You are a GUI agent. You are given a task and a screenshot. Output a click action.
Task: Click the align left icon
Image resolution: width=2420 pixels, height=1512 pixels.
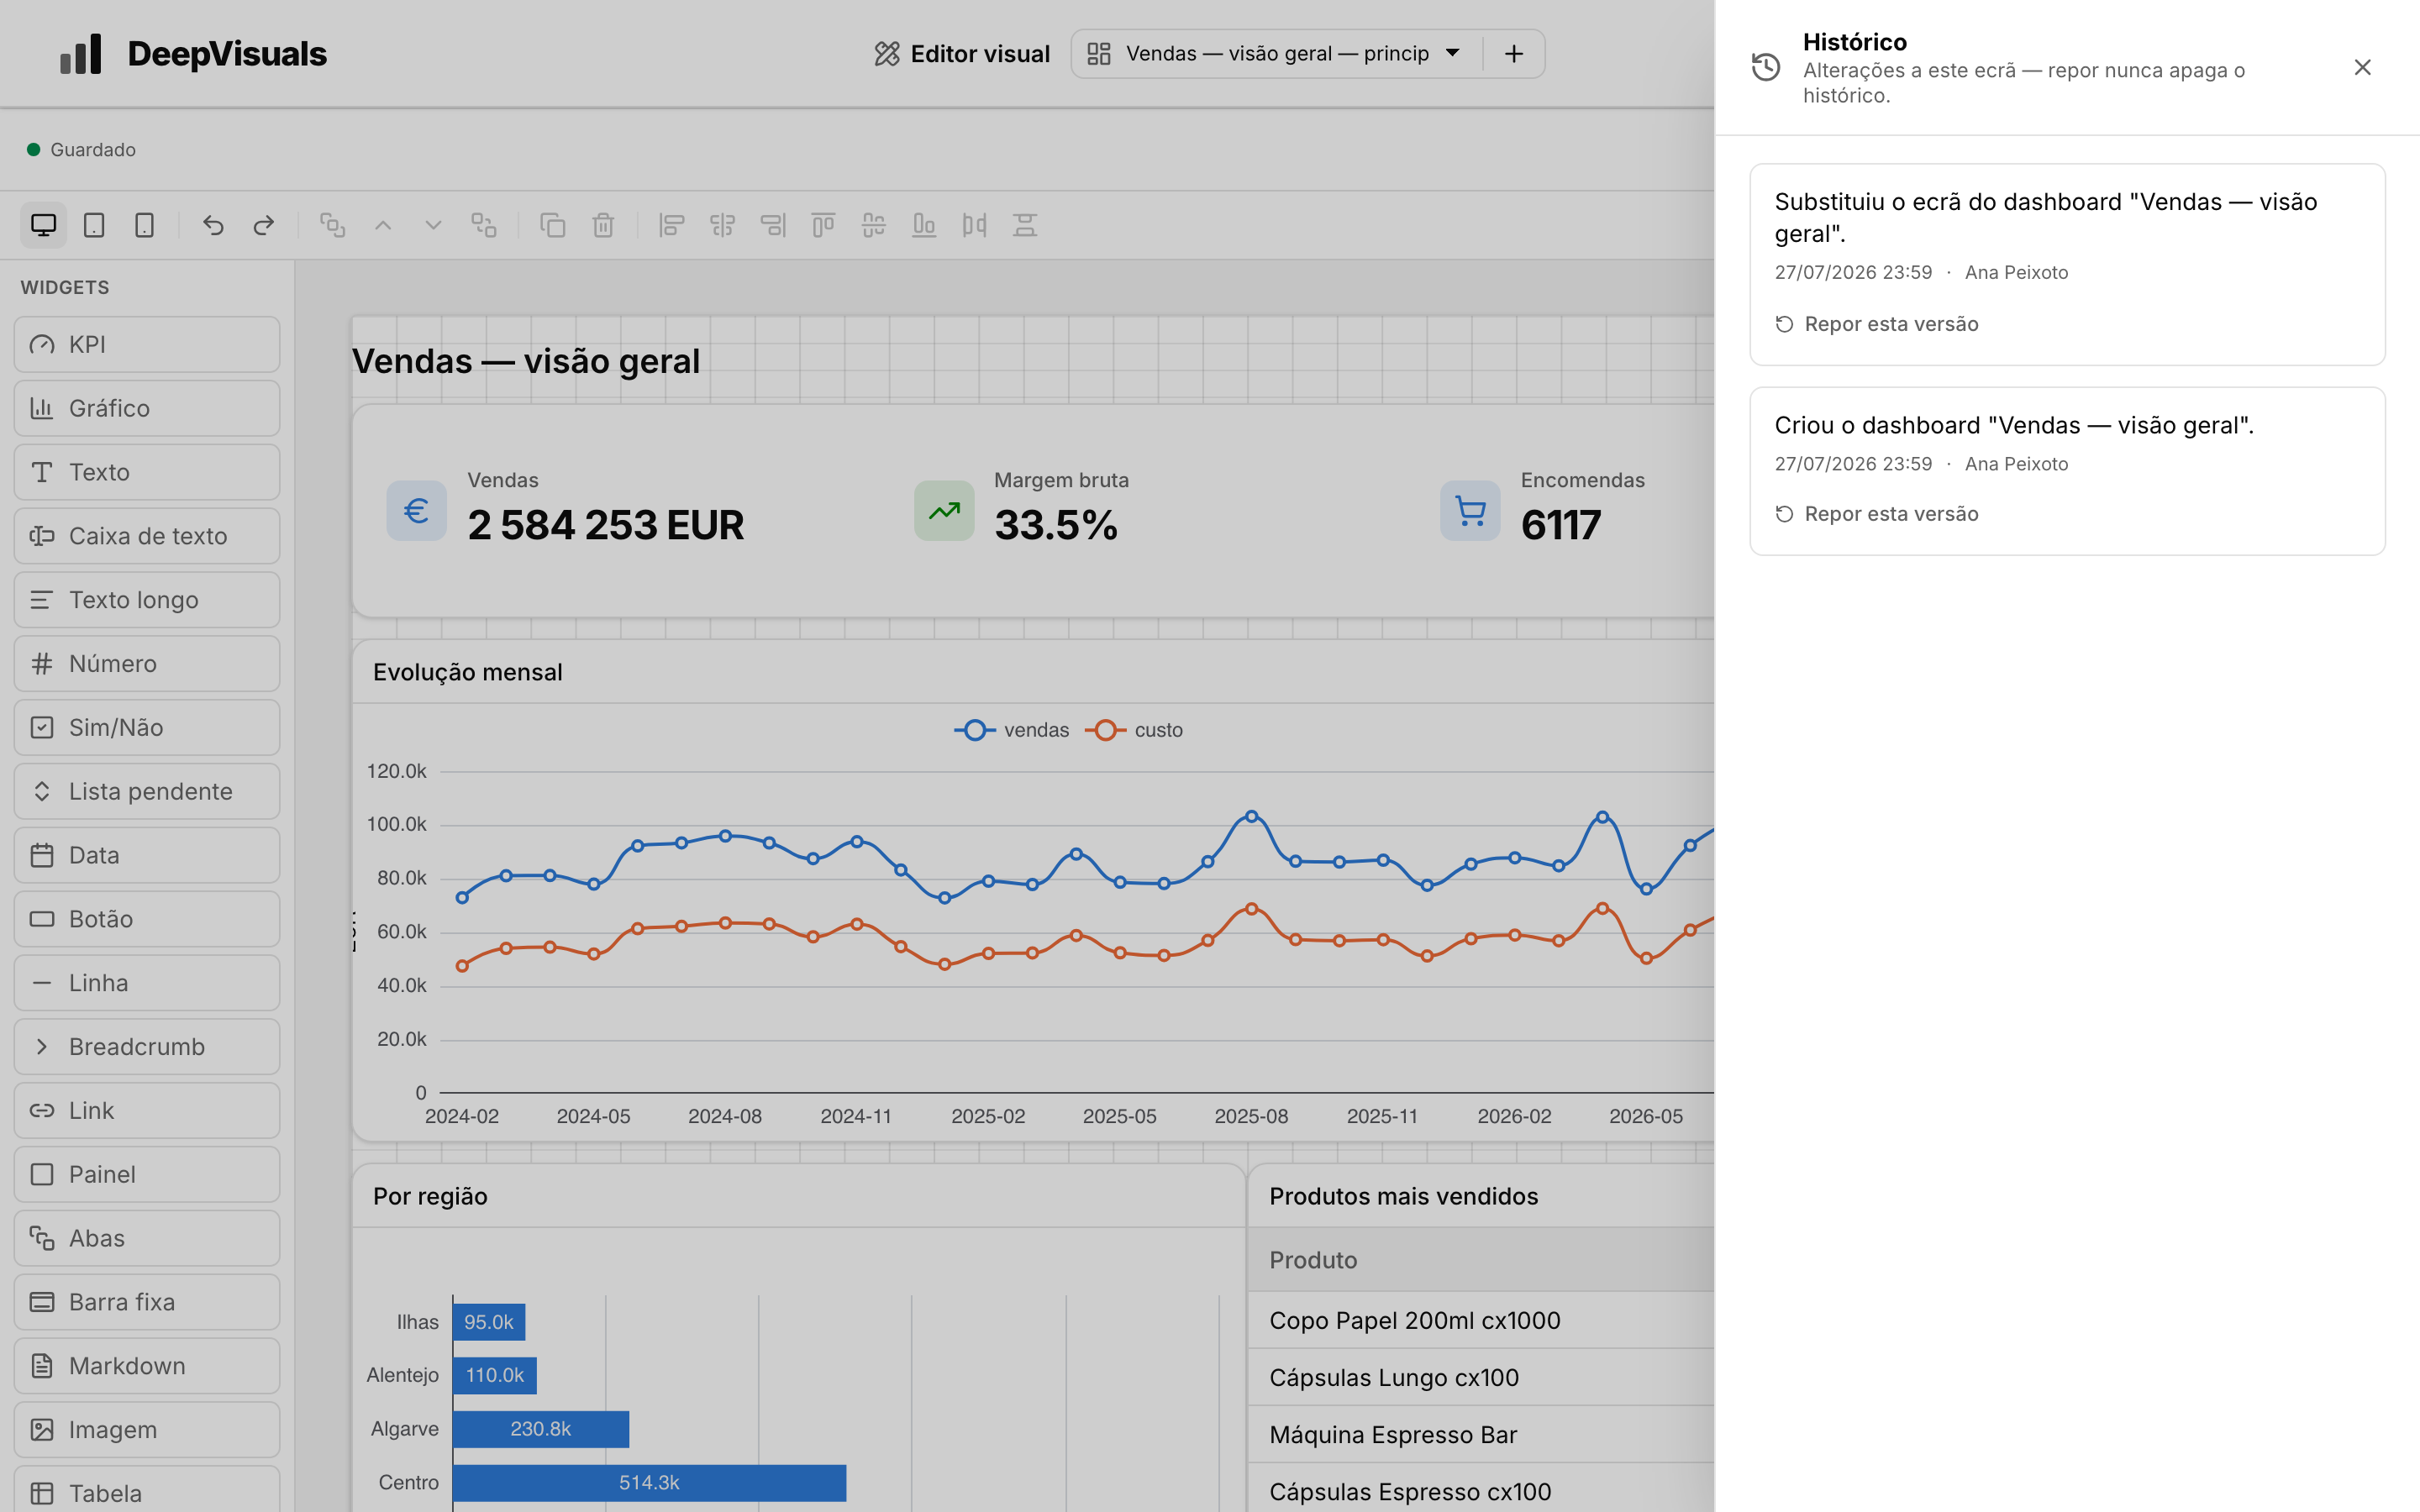(672, 225)
